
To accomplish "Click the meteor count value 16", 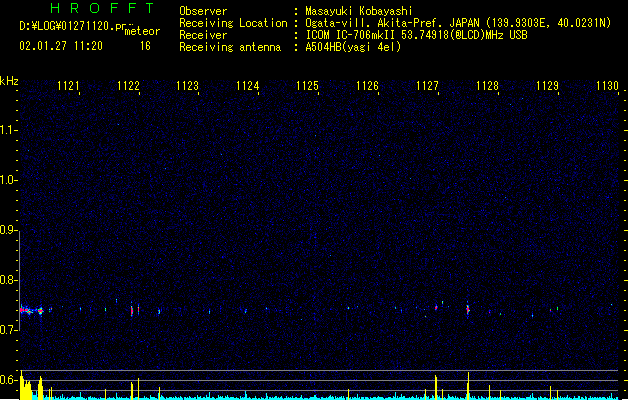I will click(145, 46).
